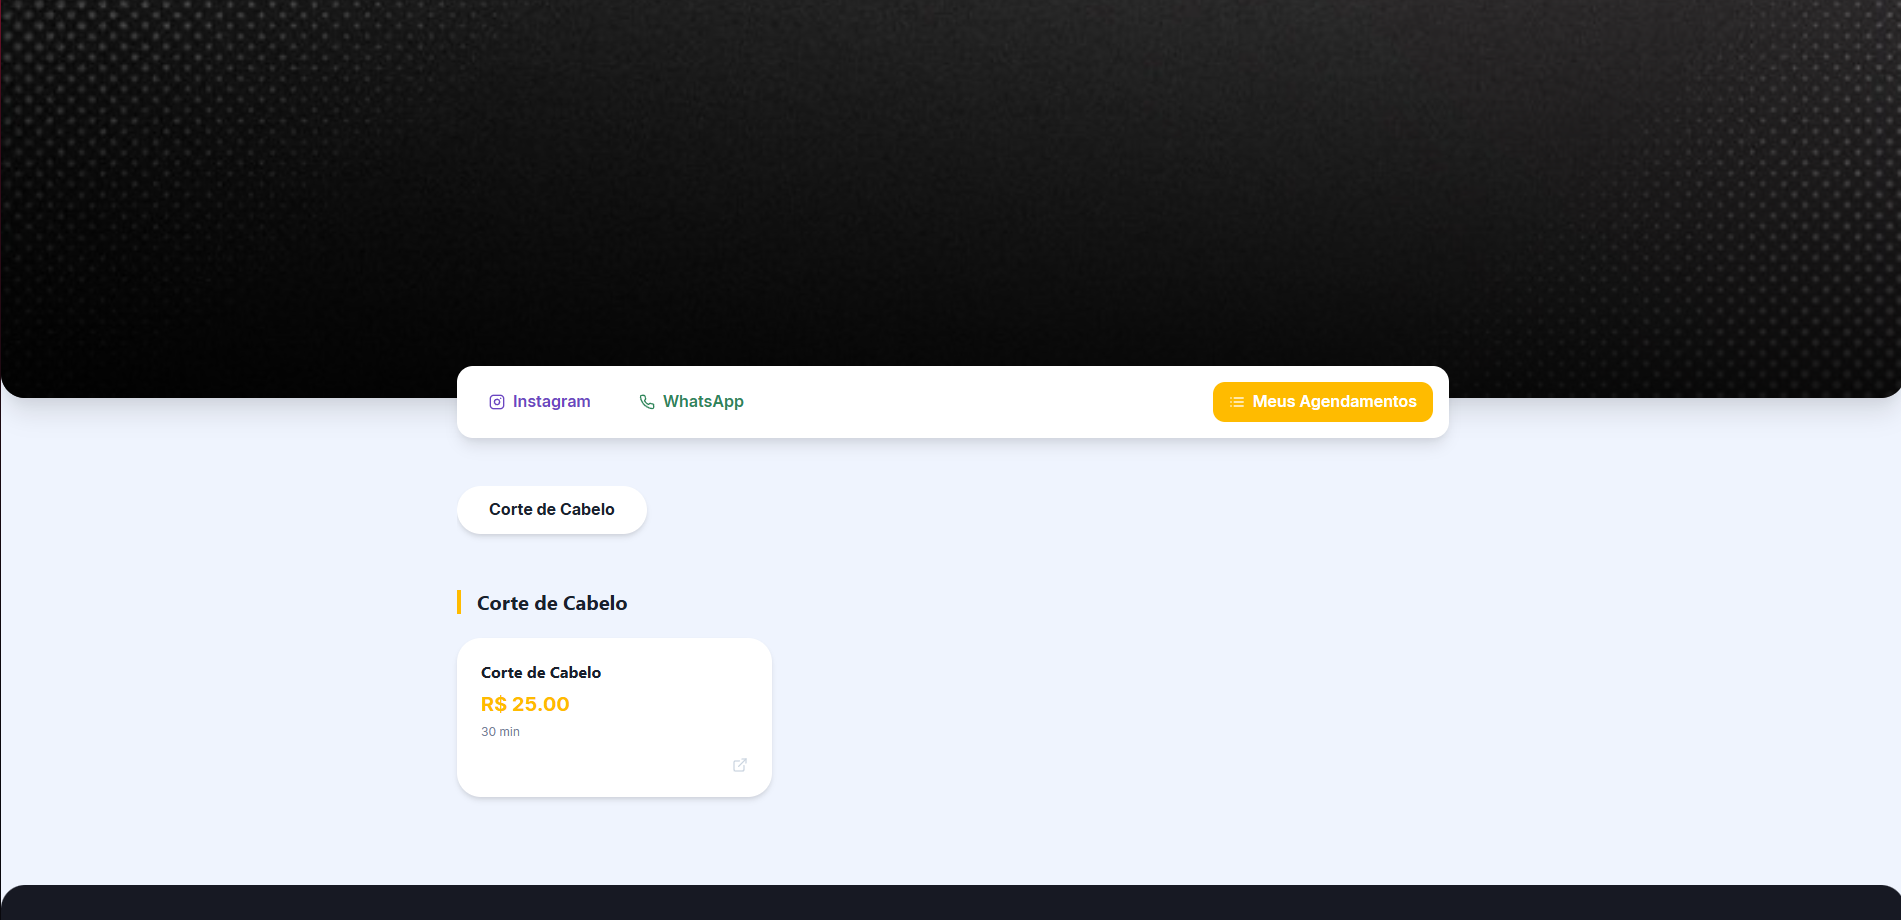This screenshot has height=920, width=1901.
Task: Click the list icon in Meus Agendamentos
Action: (1237, 402)
